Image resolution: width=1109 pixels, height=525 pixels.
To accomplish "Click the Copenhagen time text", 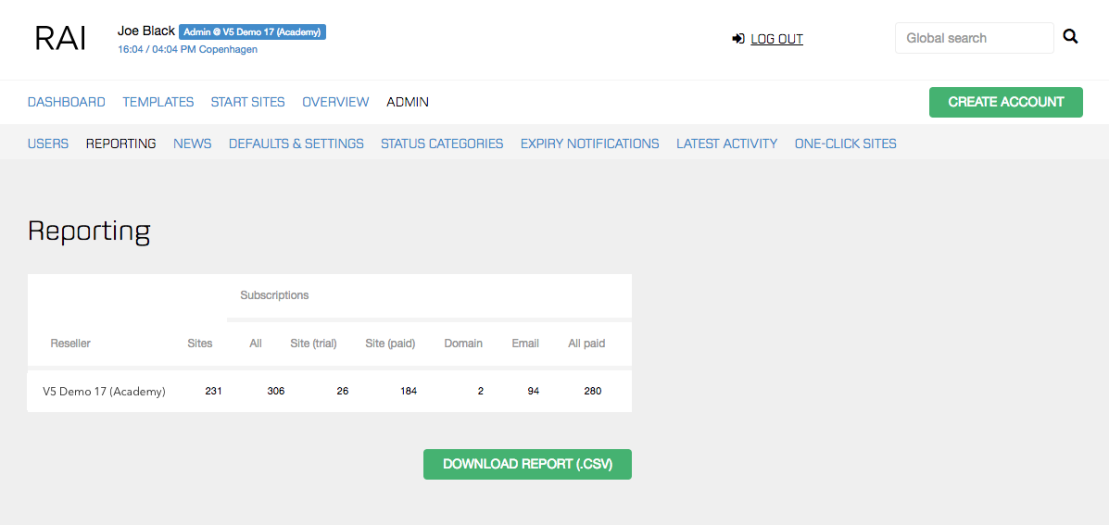I will 187,50.
